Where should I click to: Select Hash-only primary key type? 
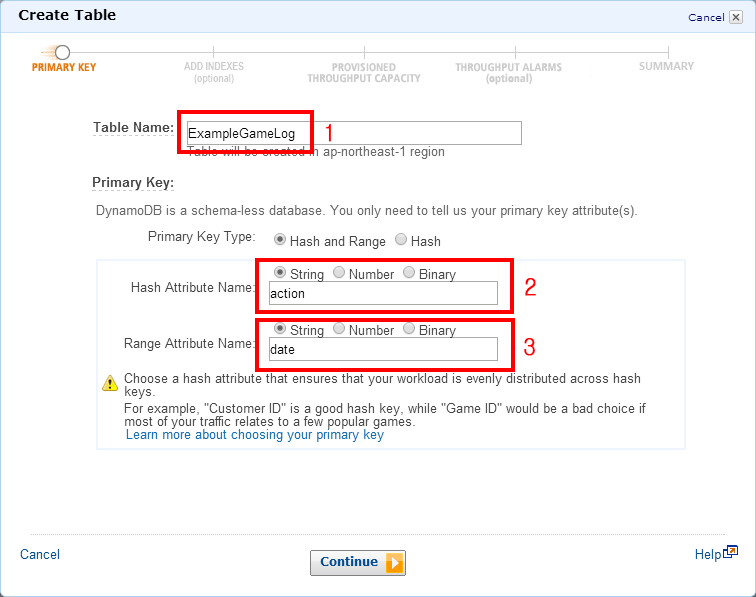tap(401, 240)
